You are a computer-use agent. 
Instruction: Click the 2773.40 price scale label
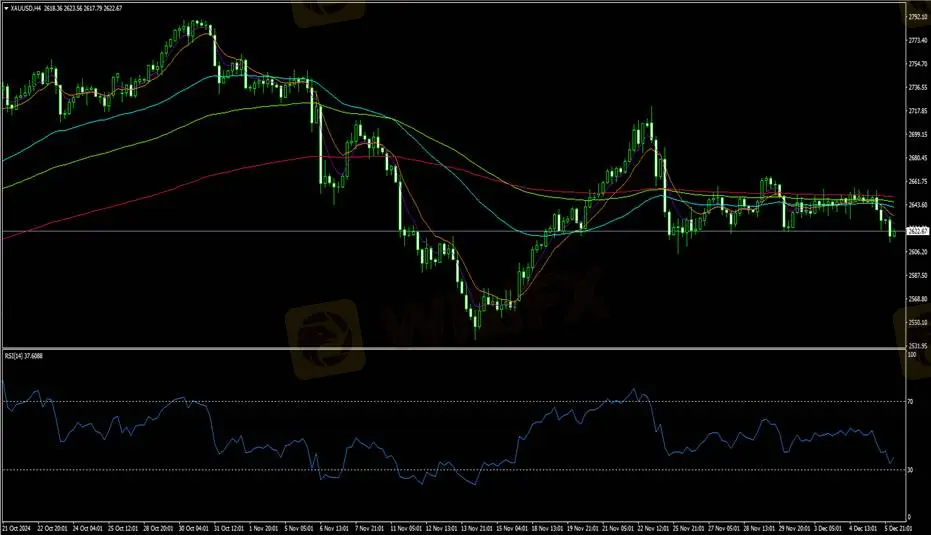tap(918, 40)
